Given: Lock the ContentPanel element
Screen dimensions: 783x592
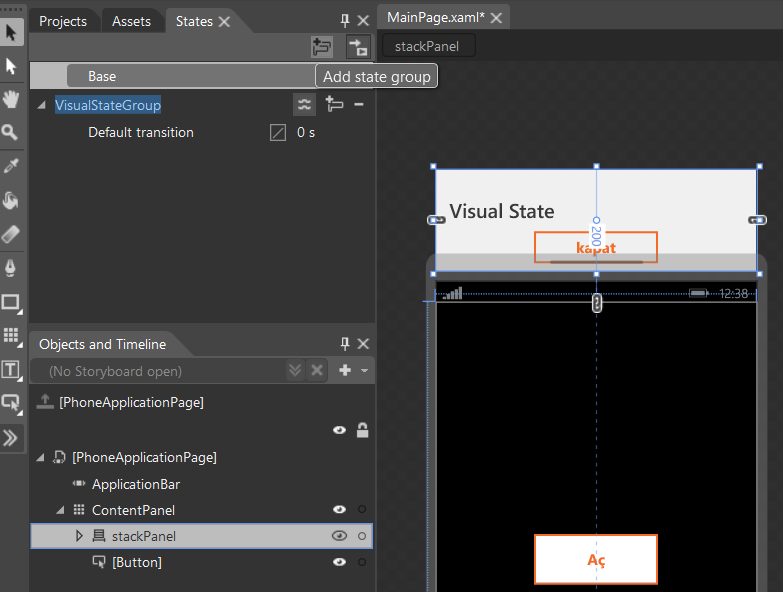Looking at the screenshot, I should [x=362, y=509].
